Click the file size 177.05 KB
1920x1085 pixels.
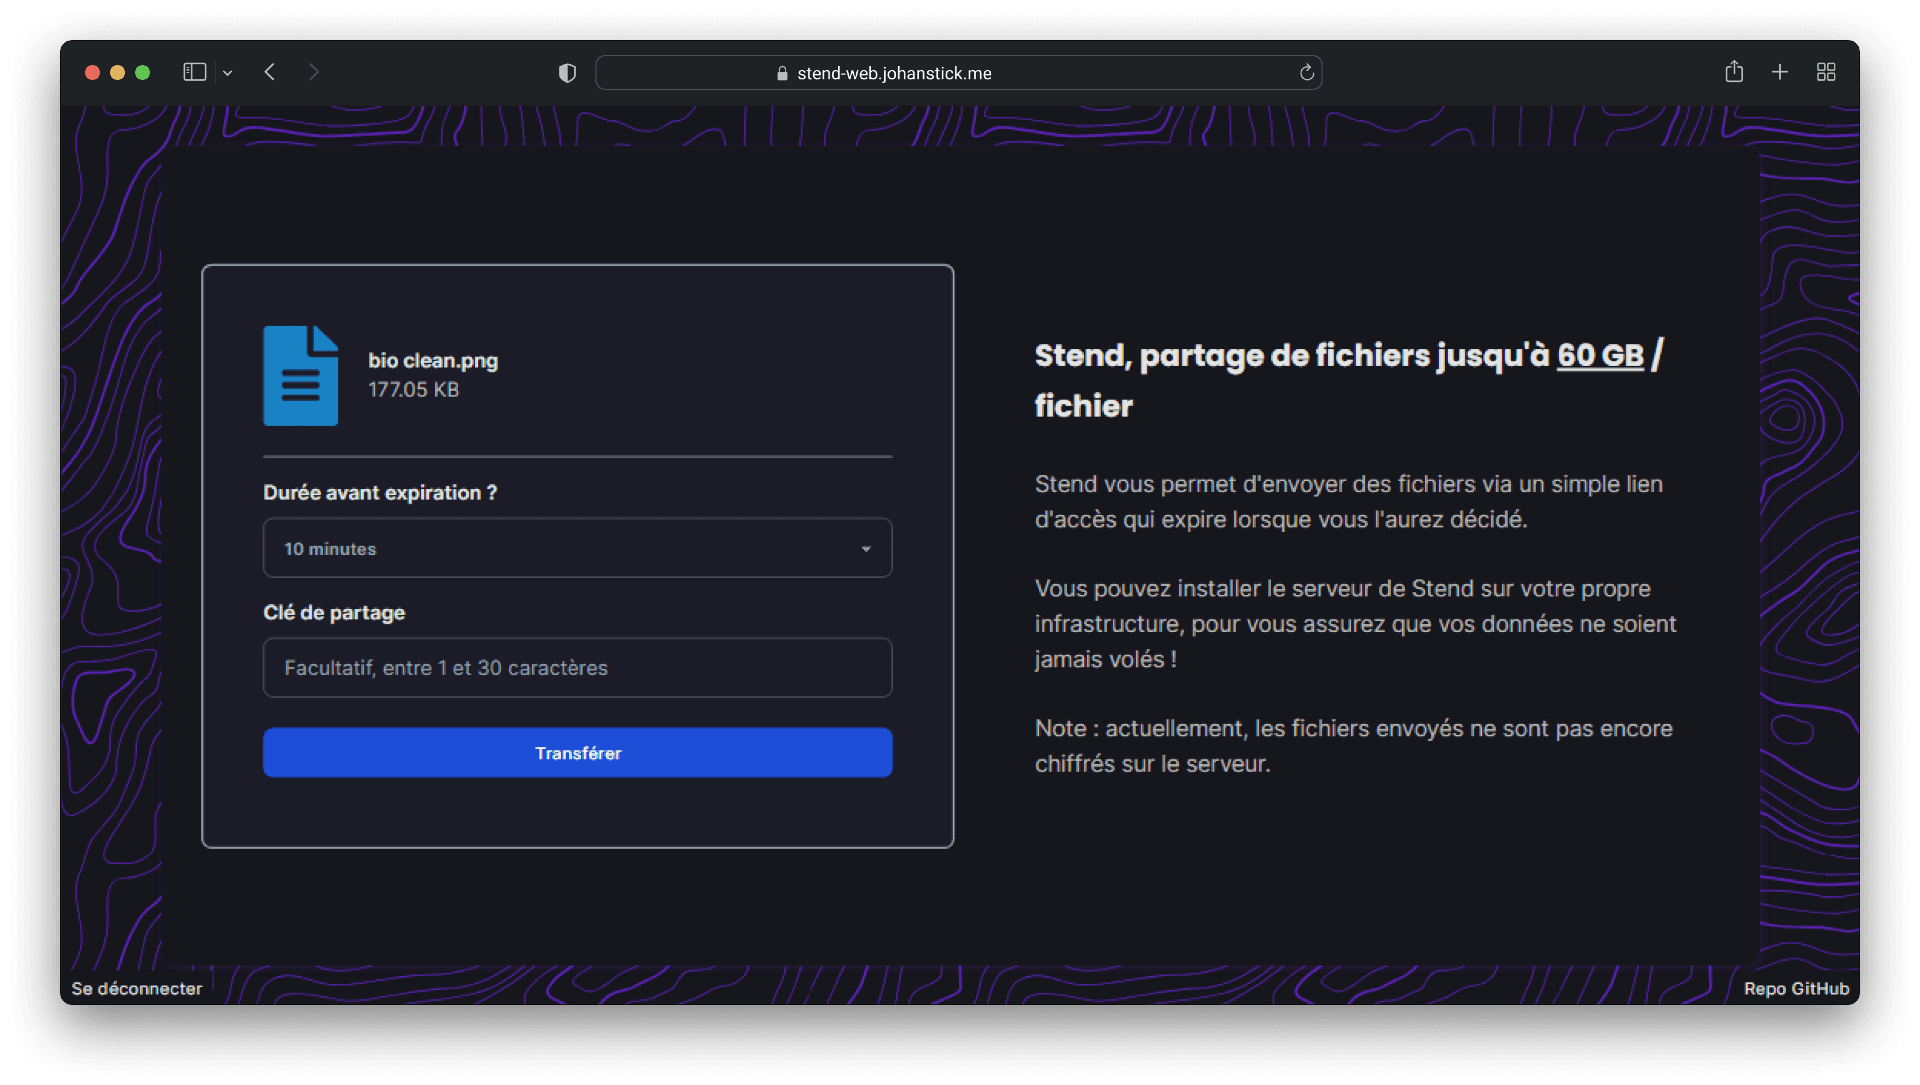click(413, 390)
